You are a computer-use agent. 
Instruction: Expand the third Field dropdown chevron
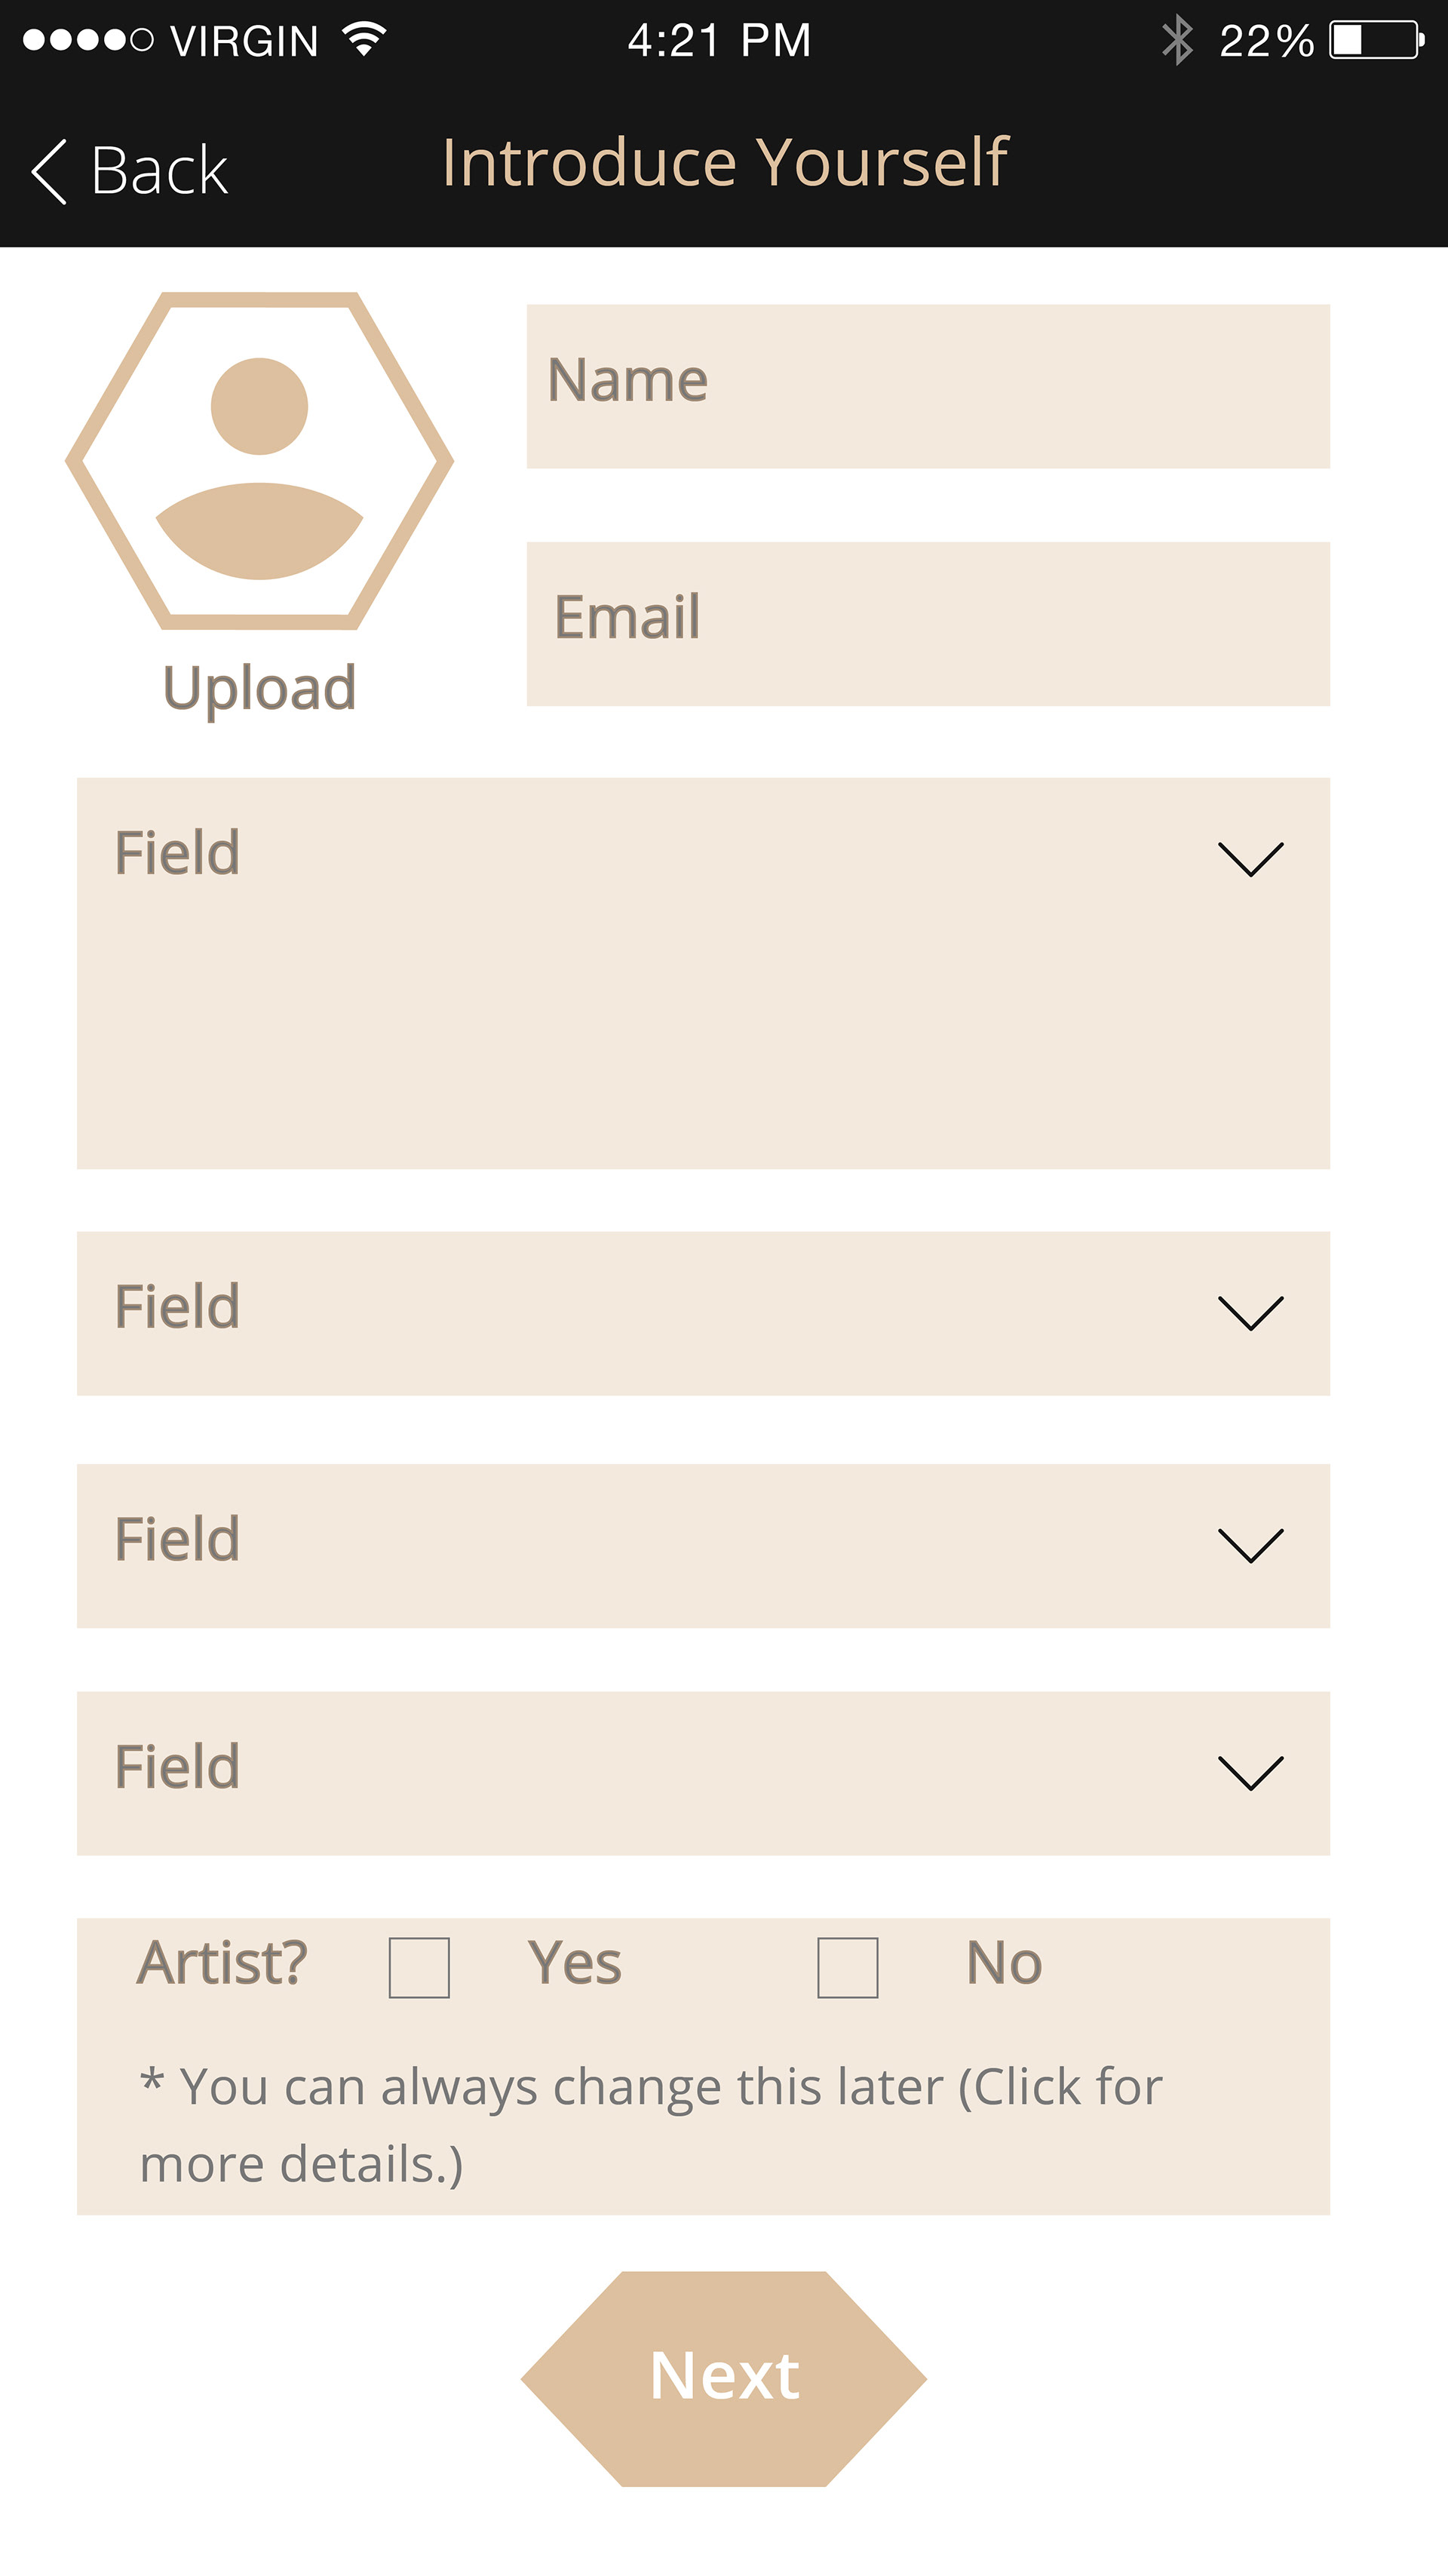tap(1250, 1545)
